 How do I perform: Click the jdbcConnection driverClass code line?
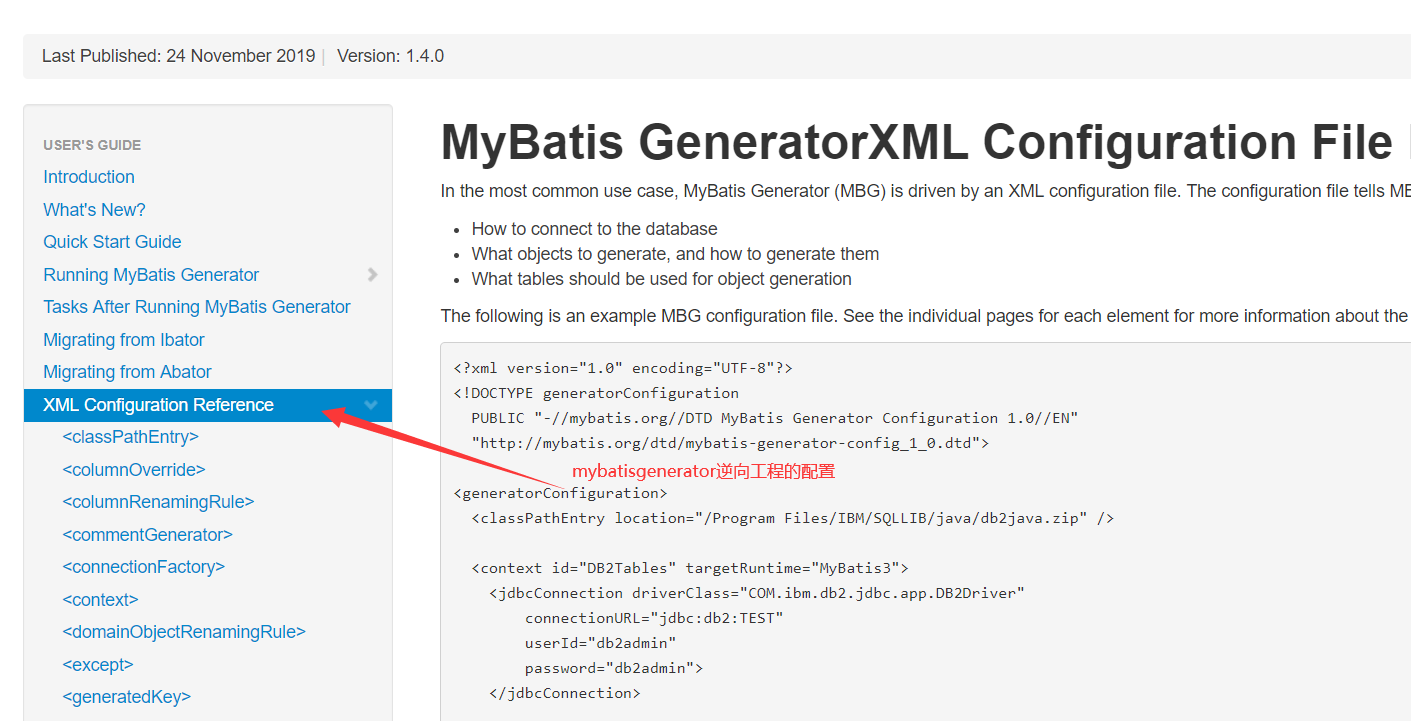(x=757, y=593)
